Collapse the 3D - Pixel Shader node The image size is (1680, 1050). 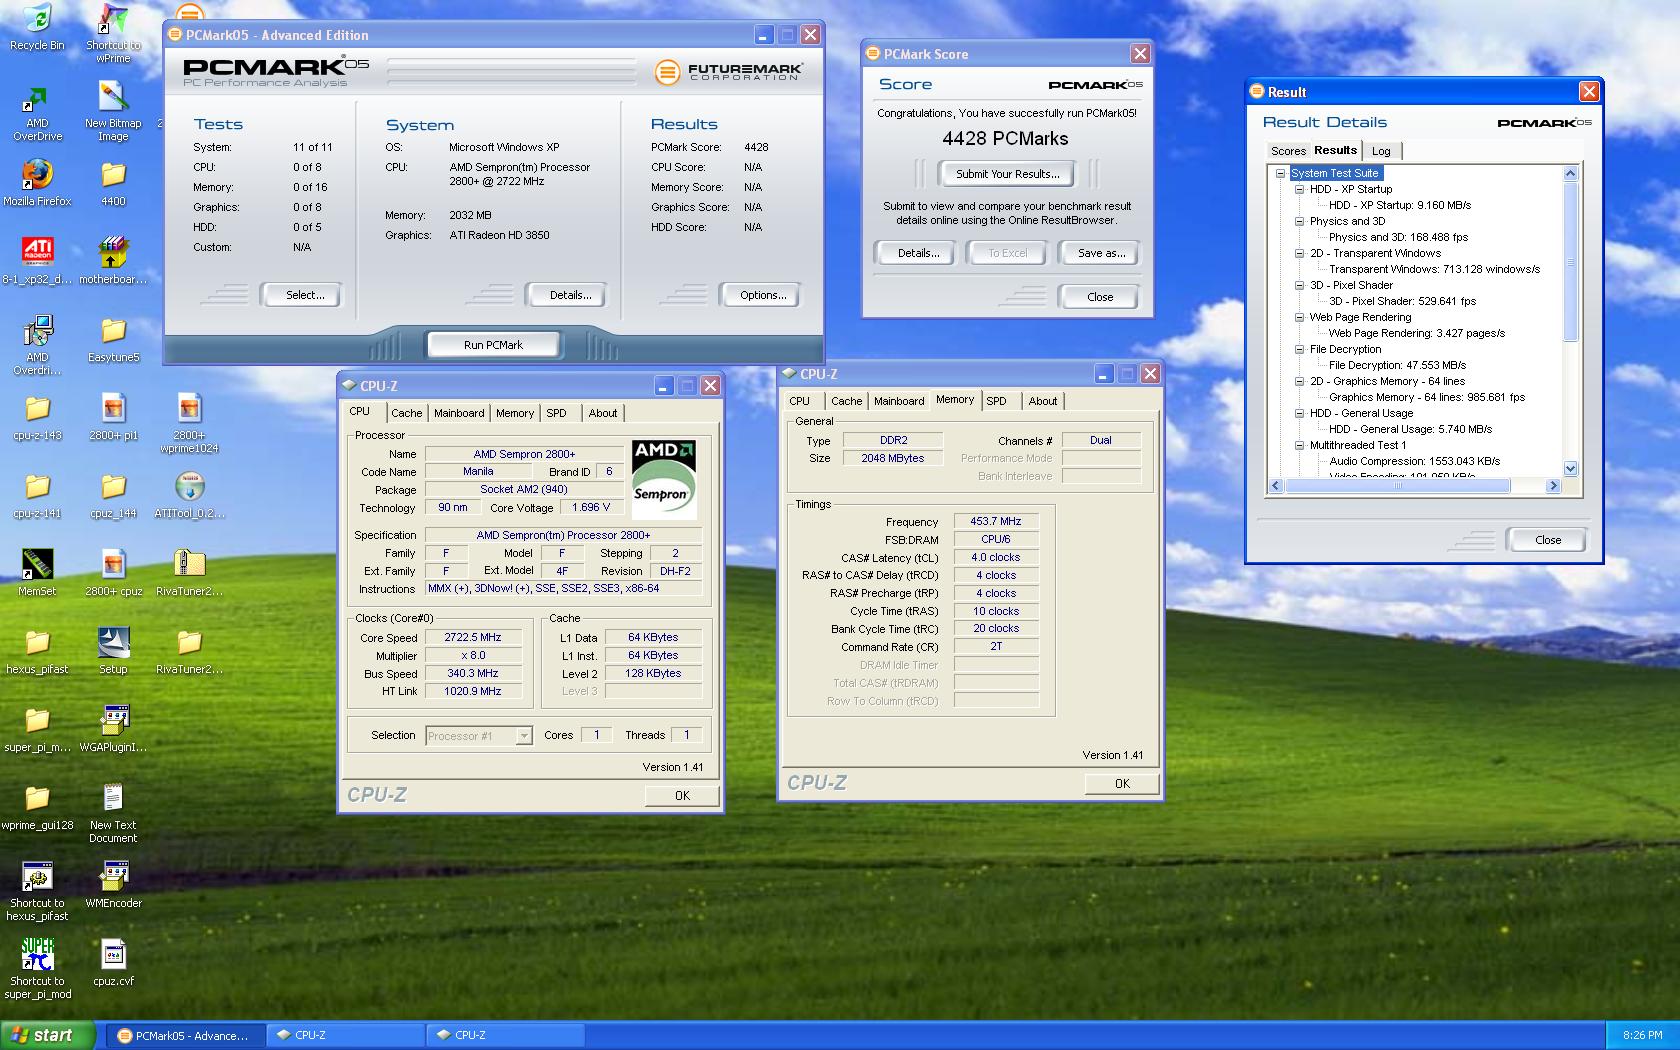coord(1299,285)
